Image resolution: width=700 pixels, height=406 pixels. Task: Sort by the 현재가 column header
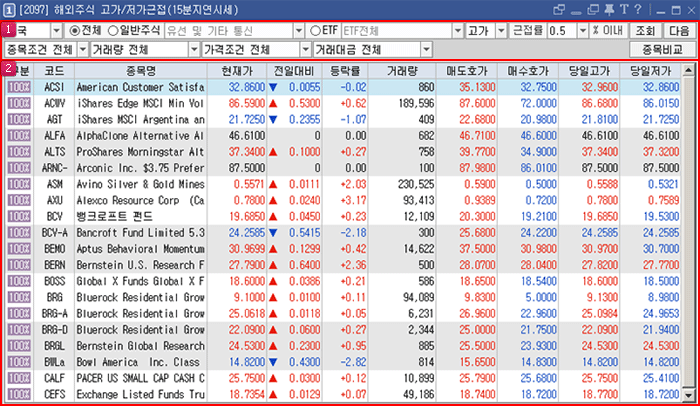coord(237,71)
